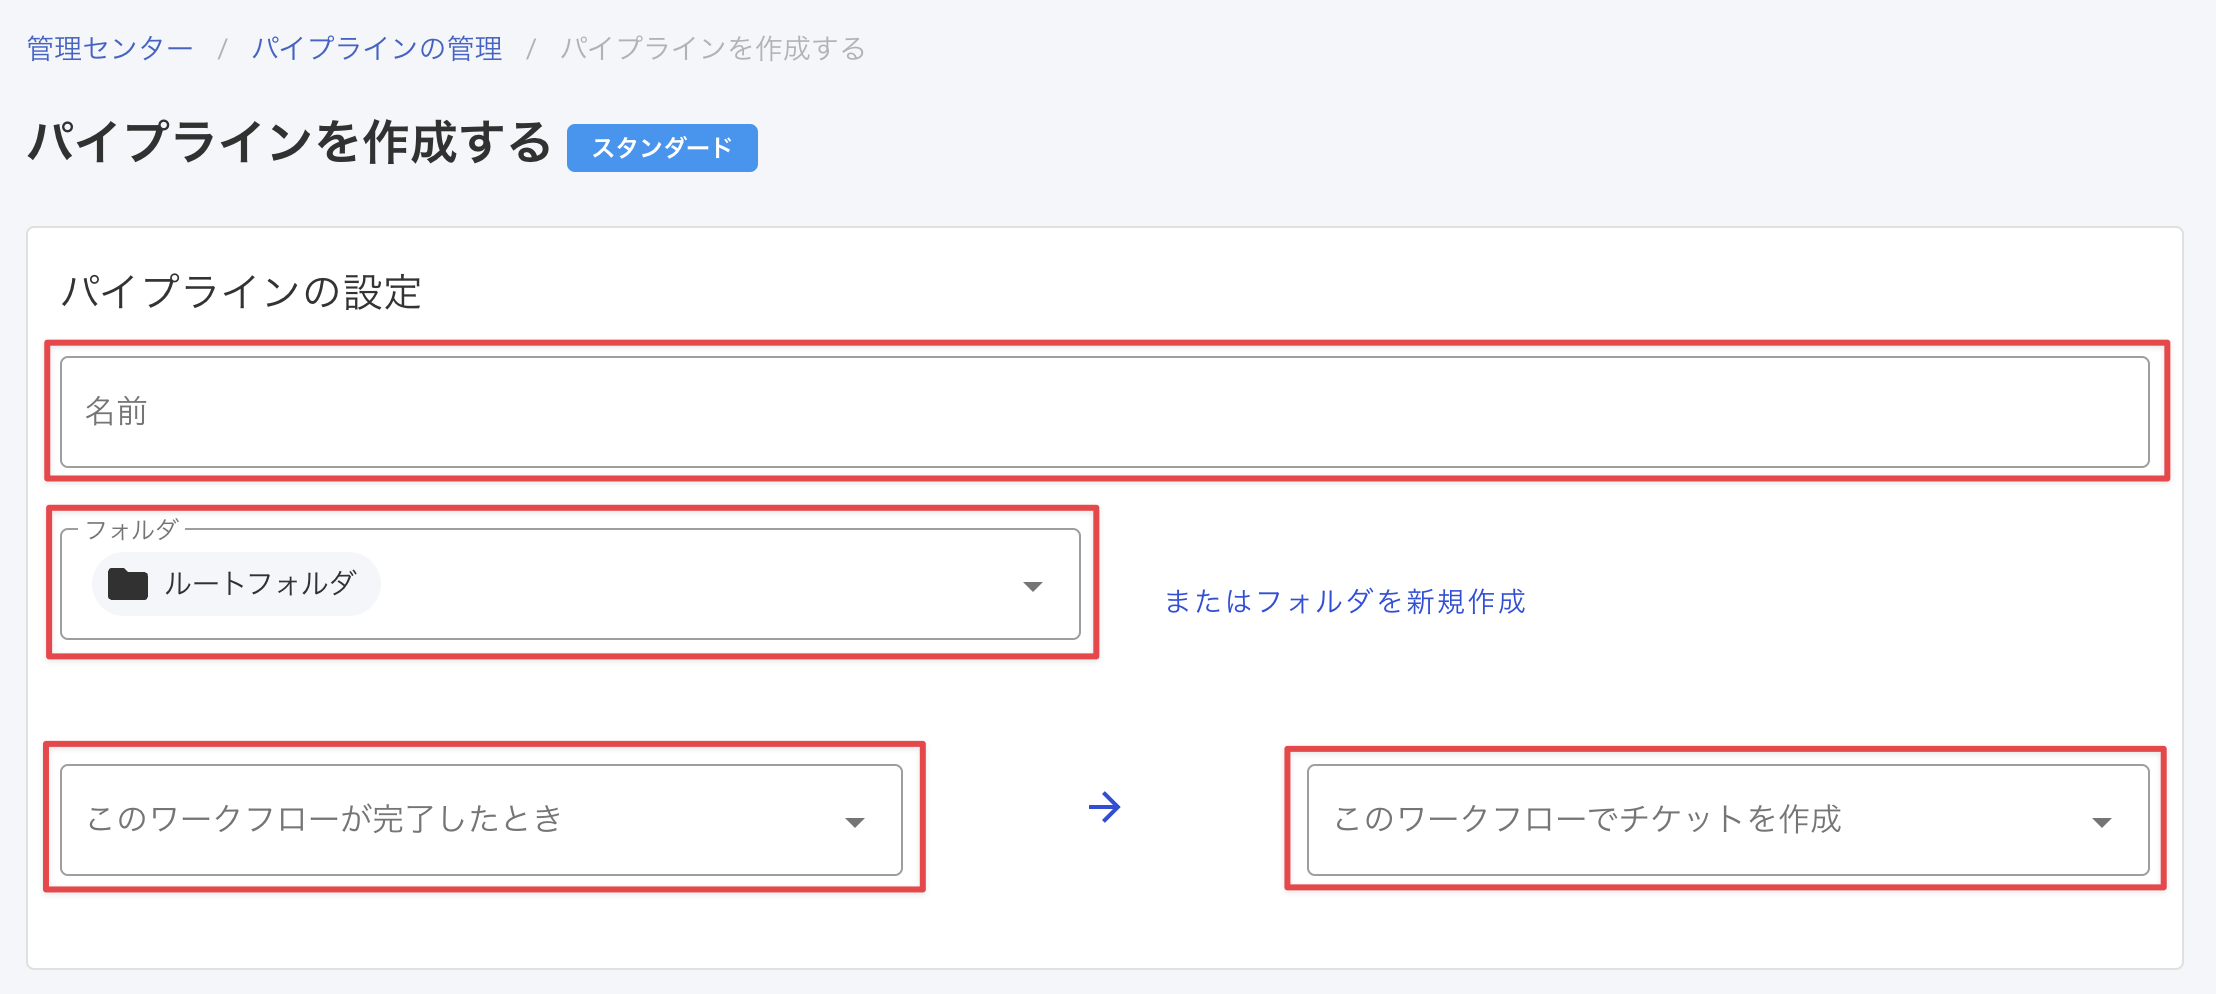
Task: Click the small フォルダ field label
Action: 132,529
